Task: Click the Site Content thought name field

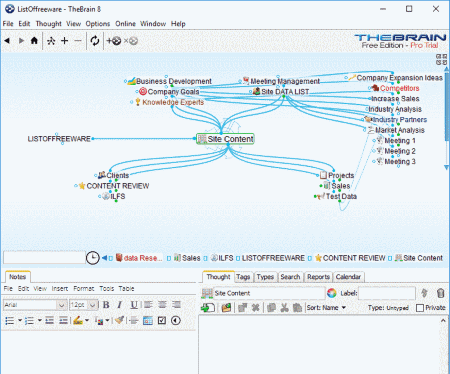Action: 269,293
